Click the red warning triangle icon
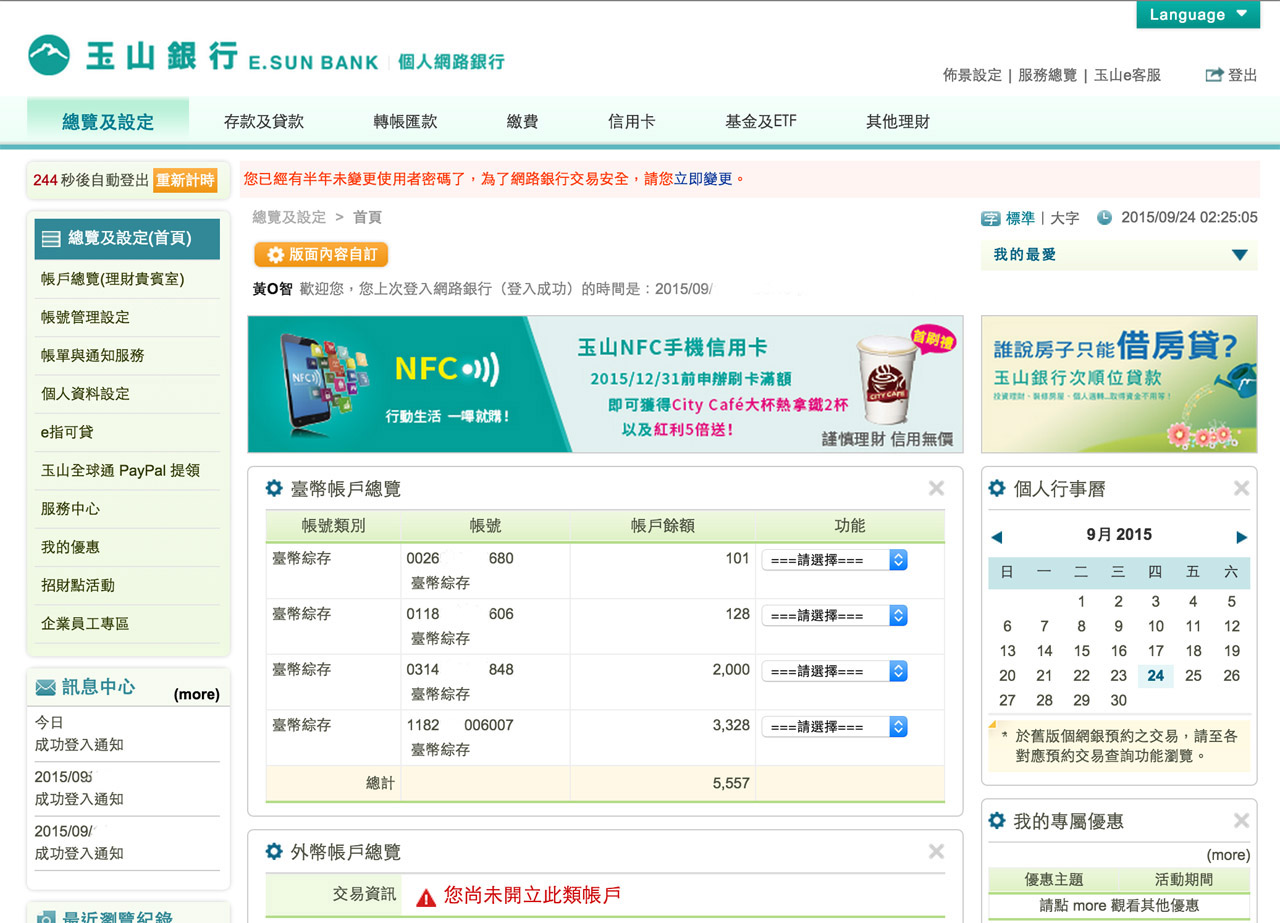The width and height of the screenshot is (1280, 923). coord(426,897)
